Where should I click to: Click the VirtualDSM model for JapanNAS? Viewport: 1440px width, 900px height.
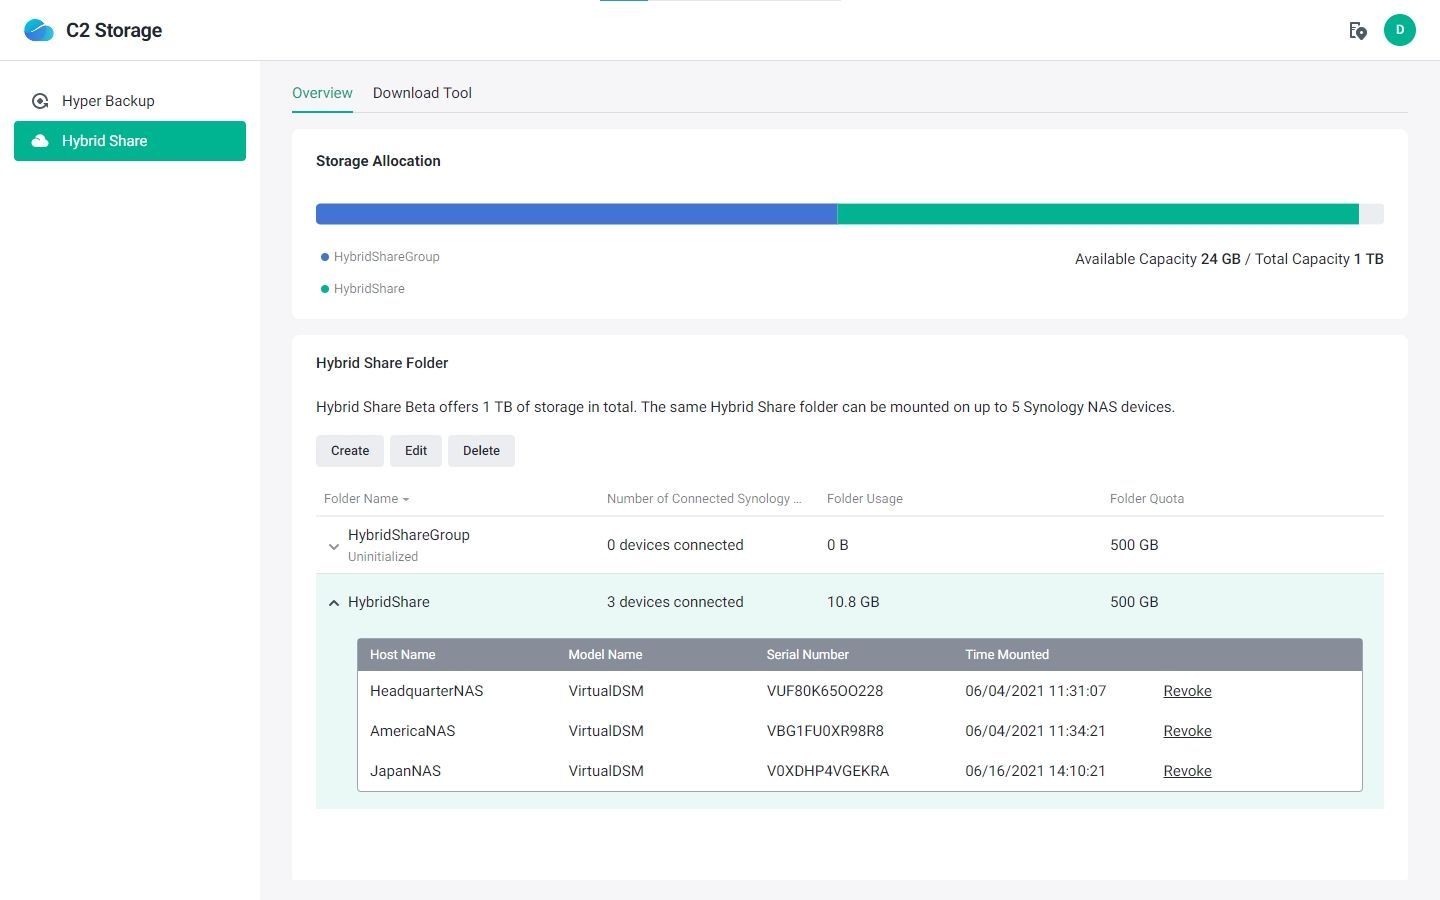tap(606, 771)
